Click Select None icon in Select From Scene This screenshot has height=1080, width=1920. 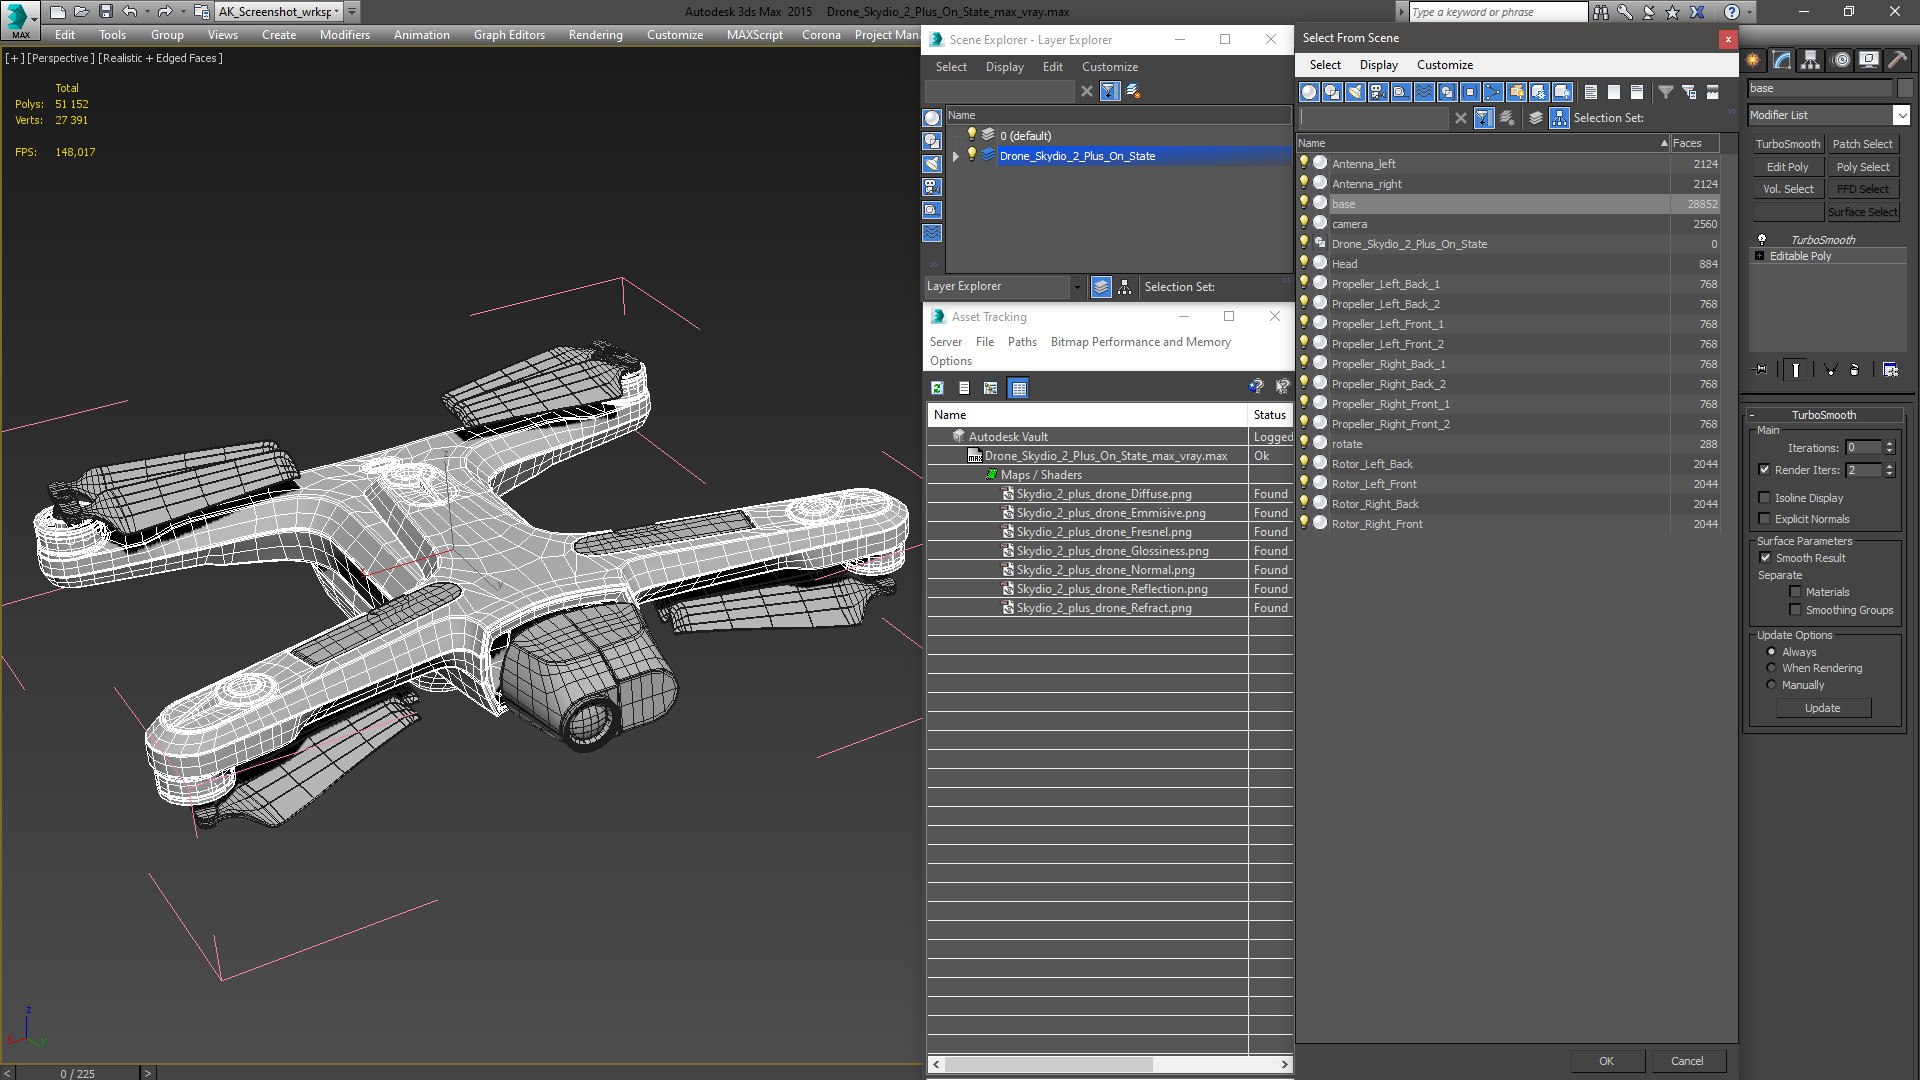(1614, 92)
